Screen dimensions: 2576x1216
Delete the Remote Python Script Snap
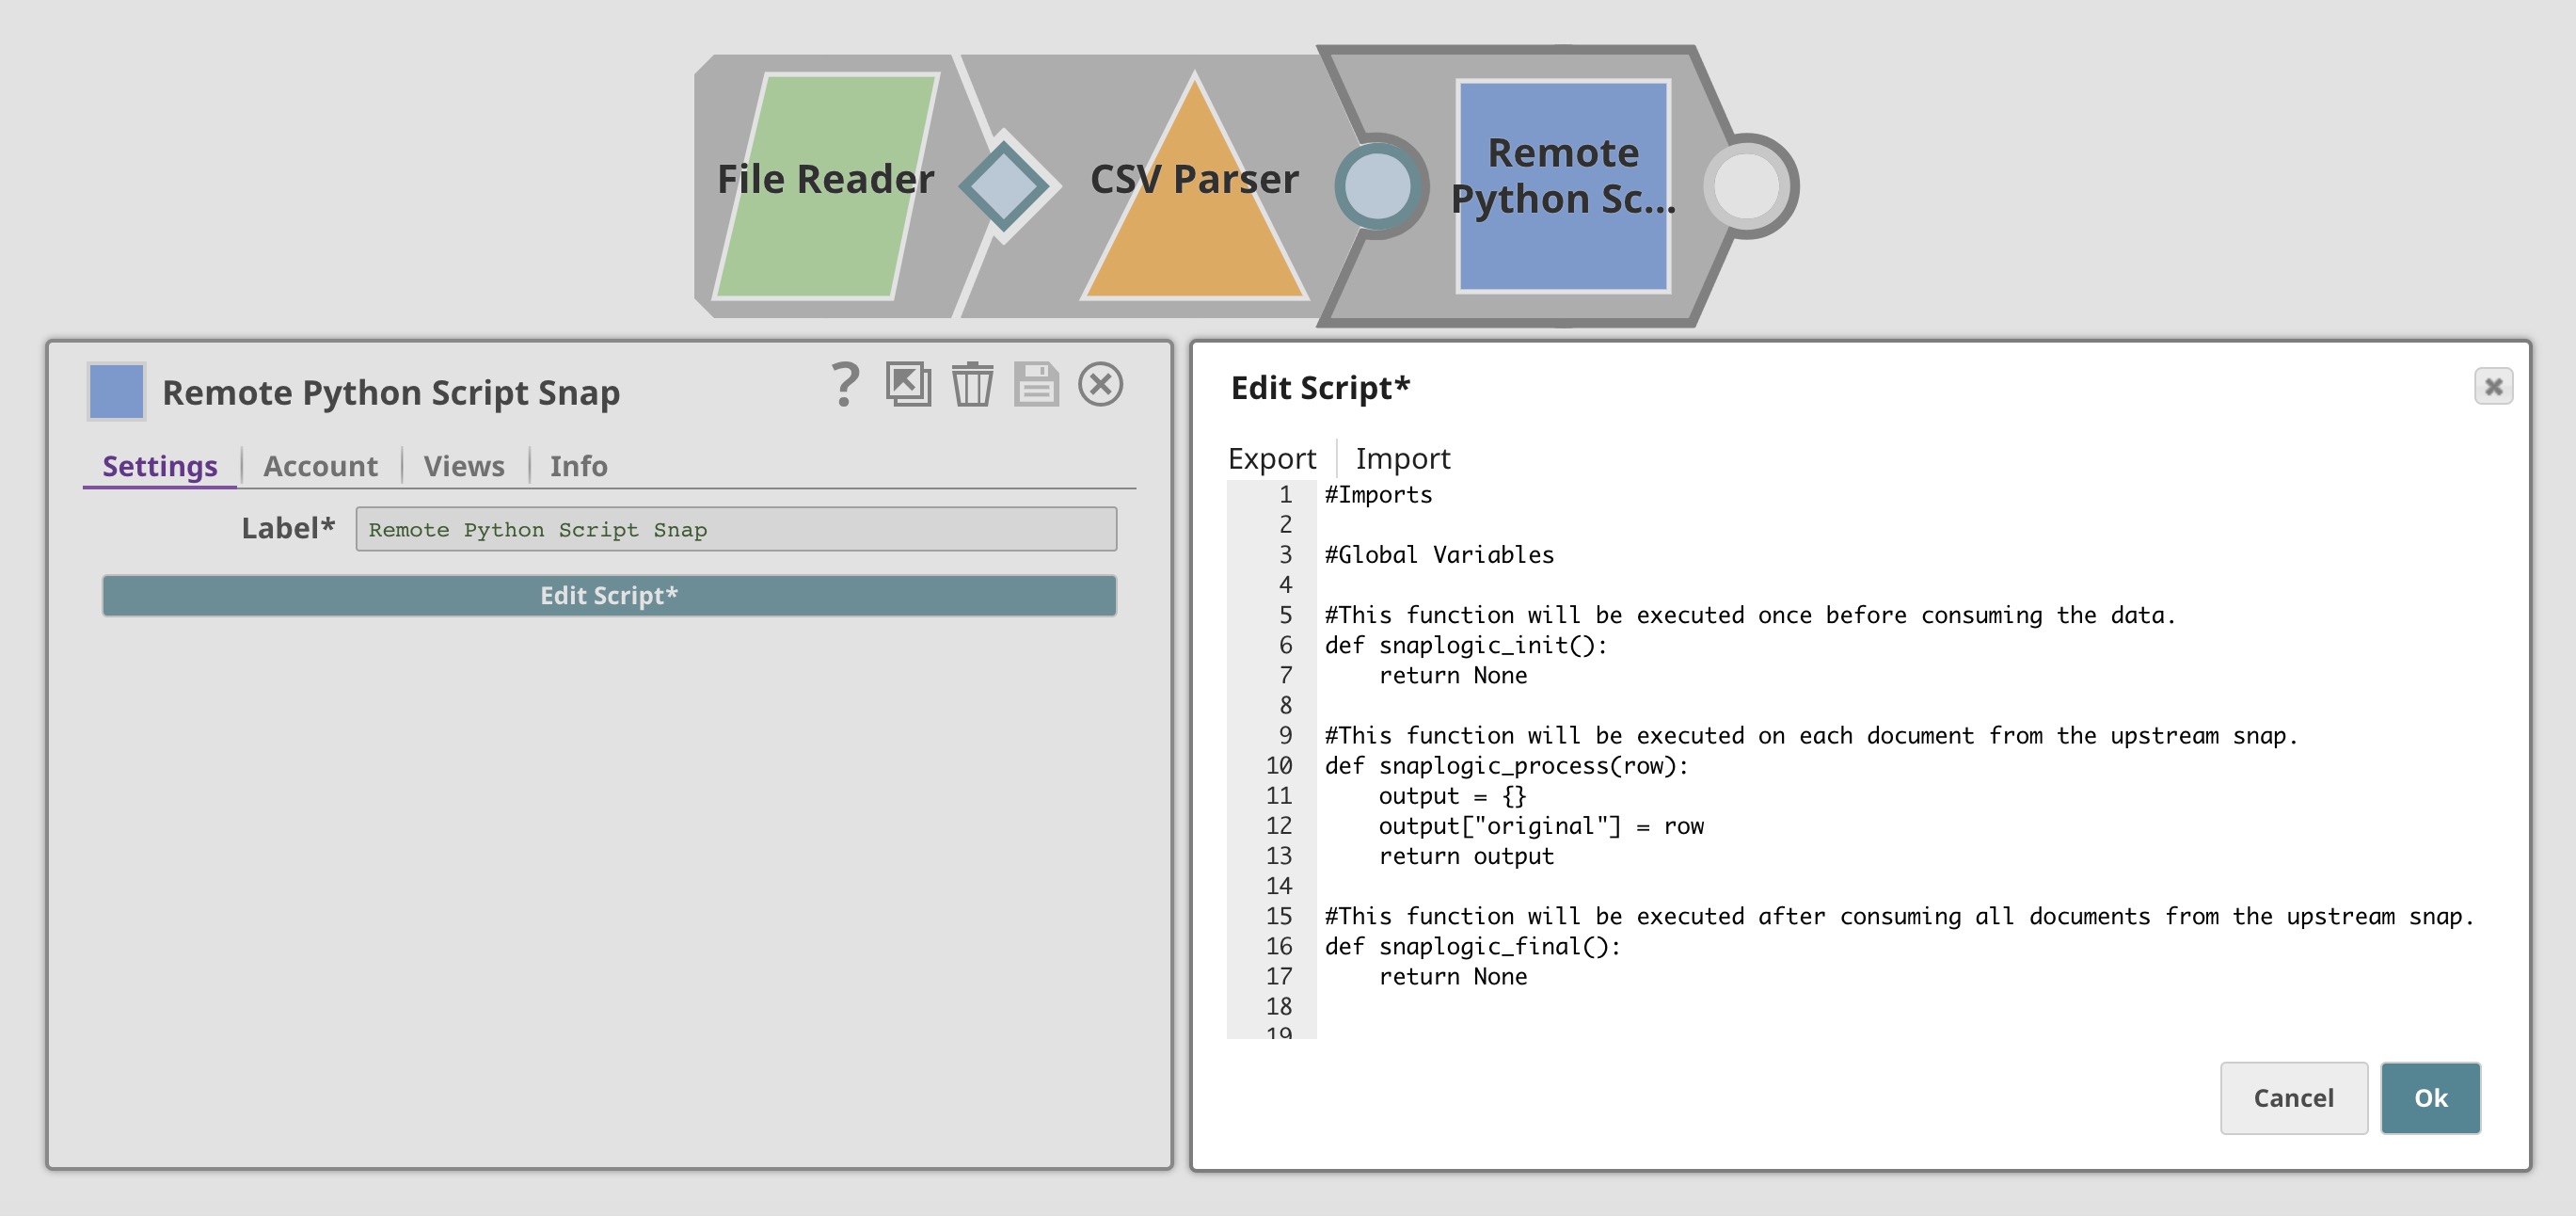click(972, 385)
